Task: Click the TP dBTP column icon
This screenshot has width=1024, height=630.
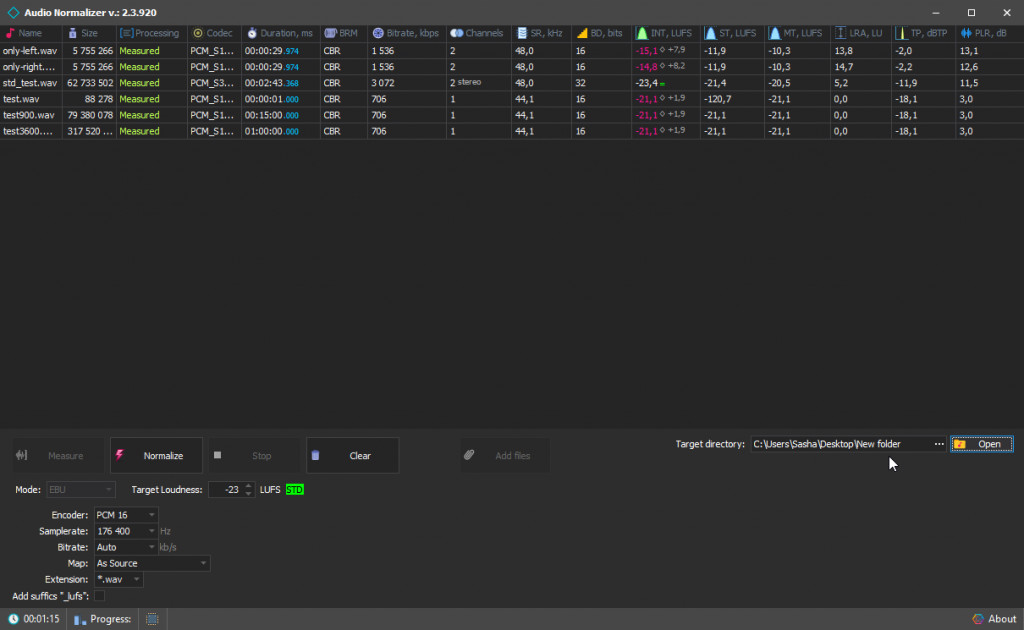Action: click(x=901, y=33)
